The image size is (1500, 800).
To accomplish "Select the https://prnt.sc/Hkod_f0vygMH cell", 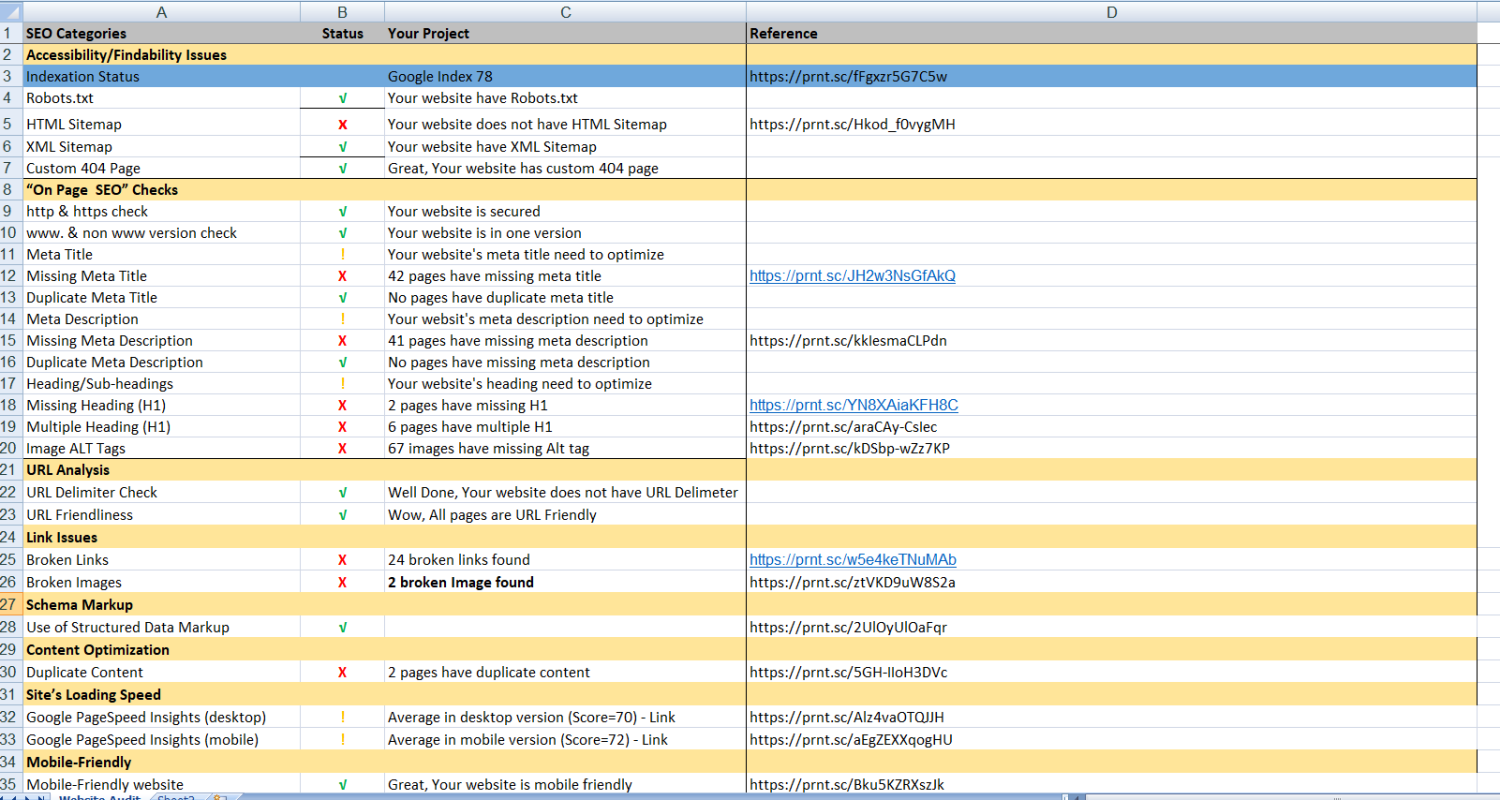I will (x=1111, y=124).
